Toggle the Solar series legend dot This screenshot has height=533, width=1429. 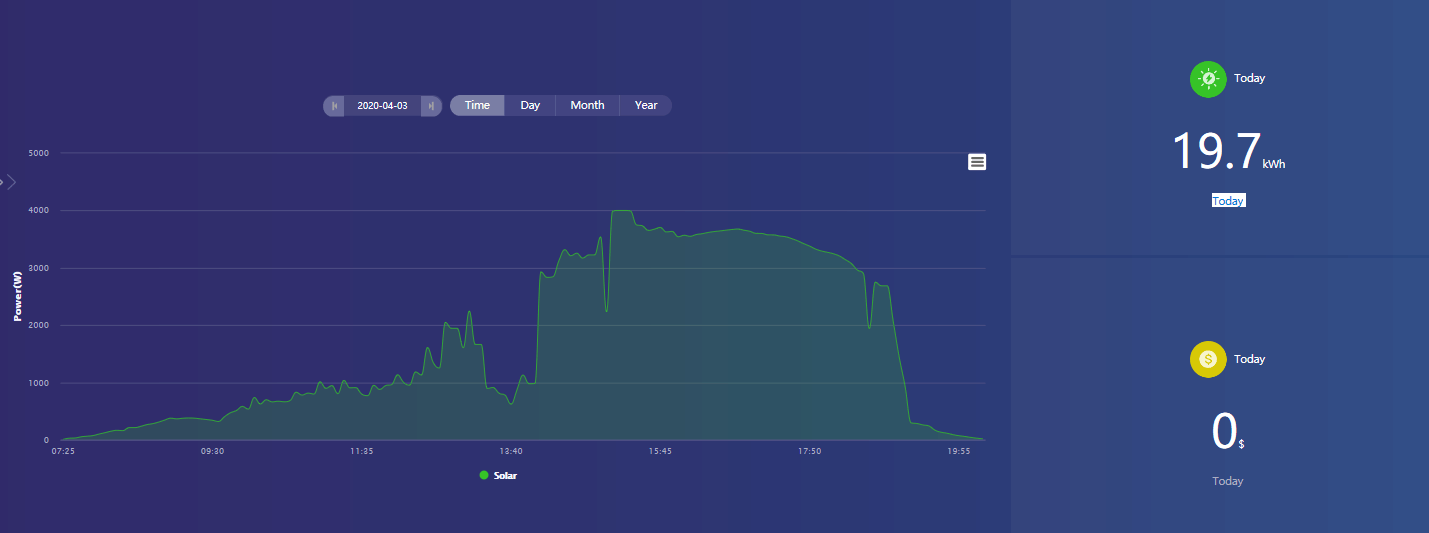pyautogui.click(x=484, y=475)
